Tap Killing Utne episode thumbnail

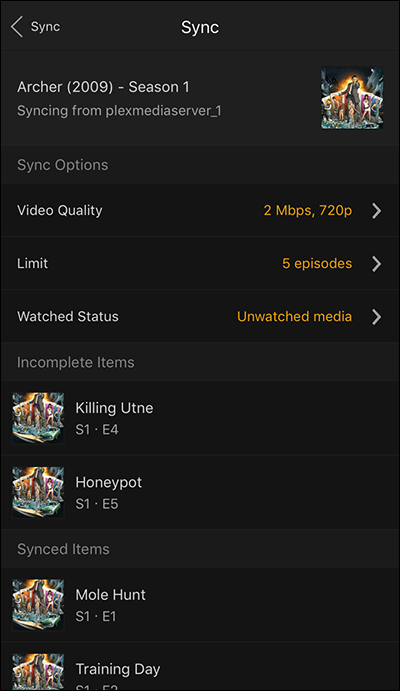click(38, 418)
